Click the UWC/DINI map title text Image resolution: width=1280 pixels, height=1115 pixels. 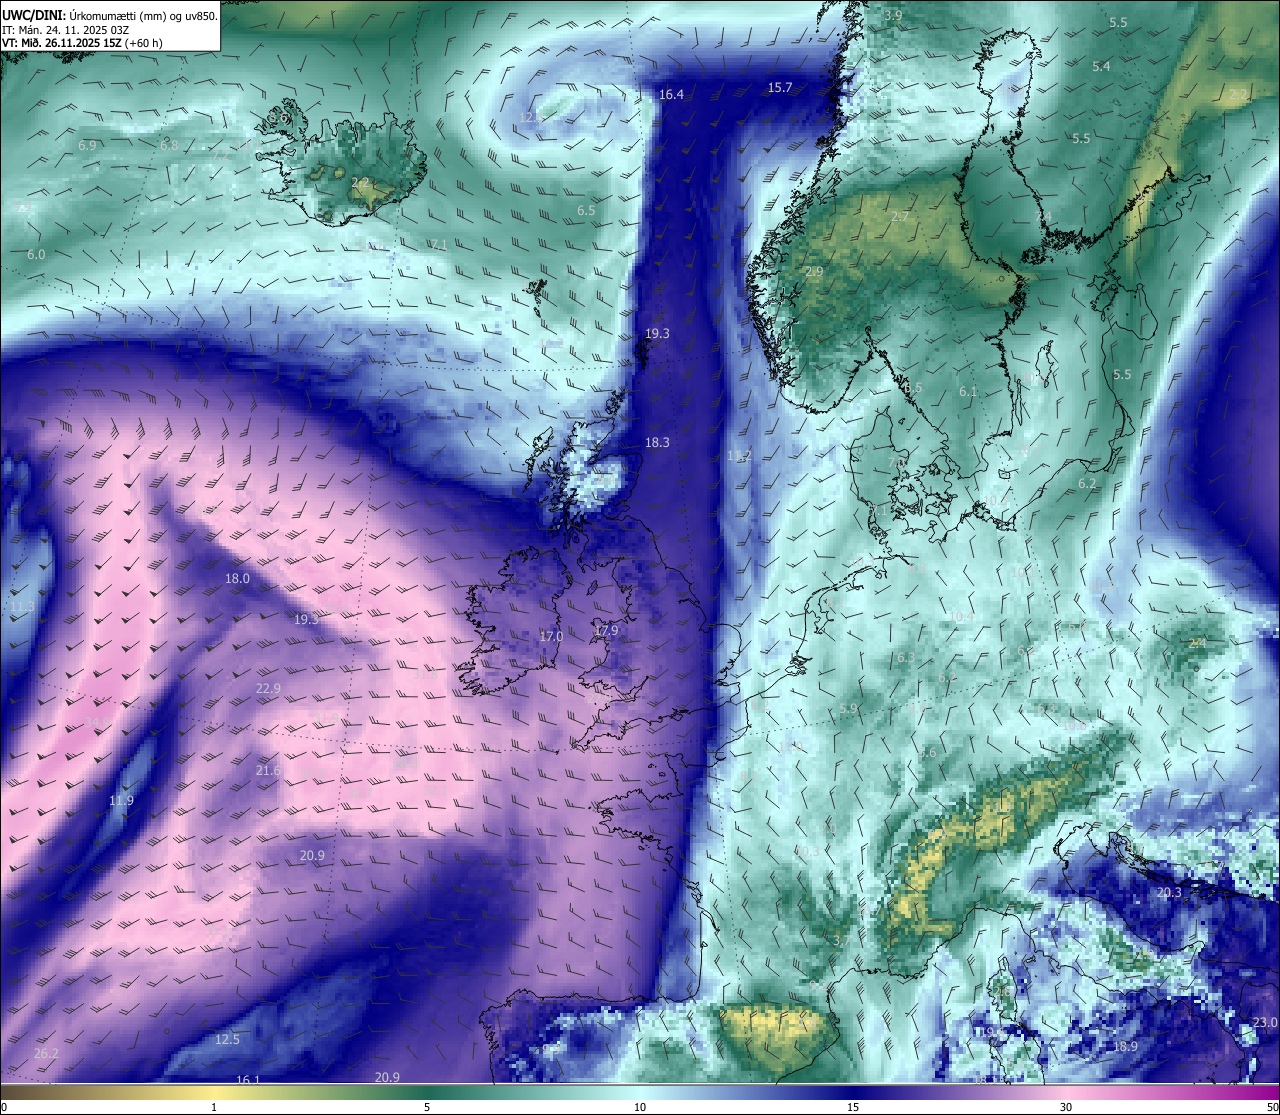pyautogui.click(x=109, y=15)
